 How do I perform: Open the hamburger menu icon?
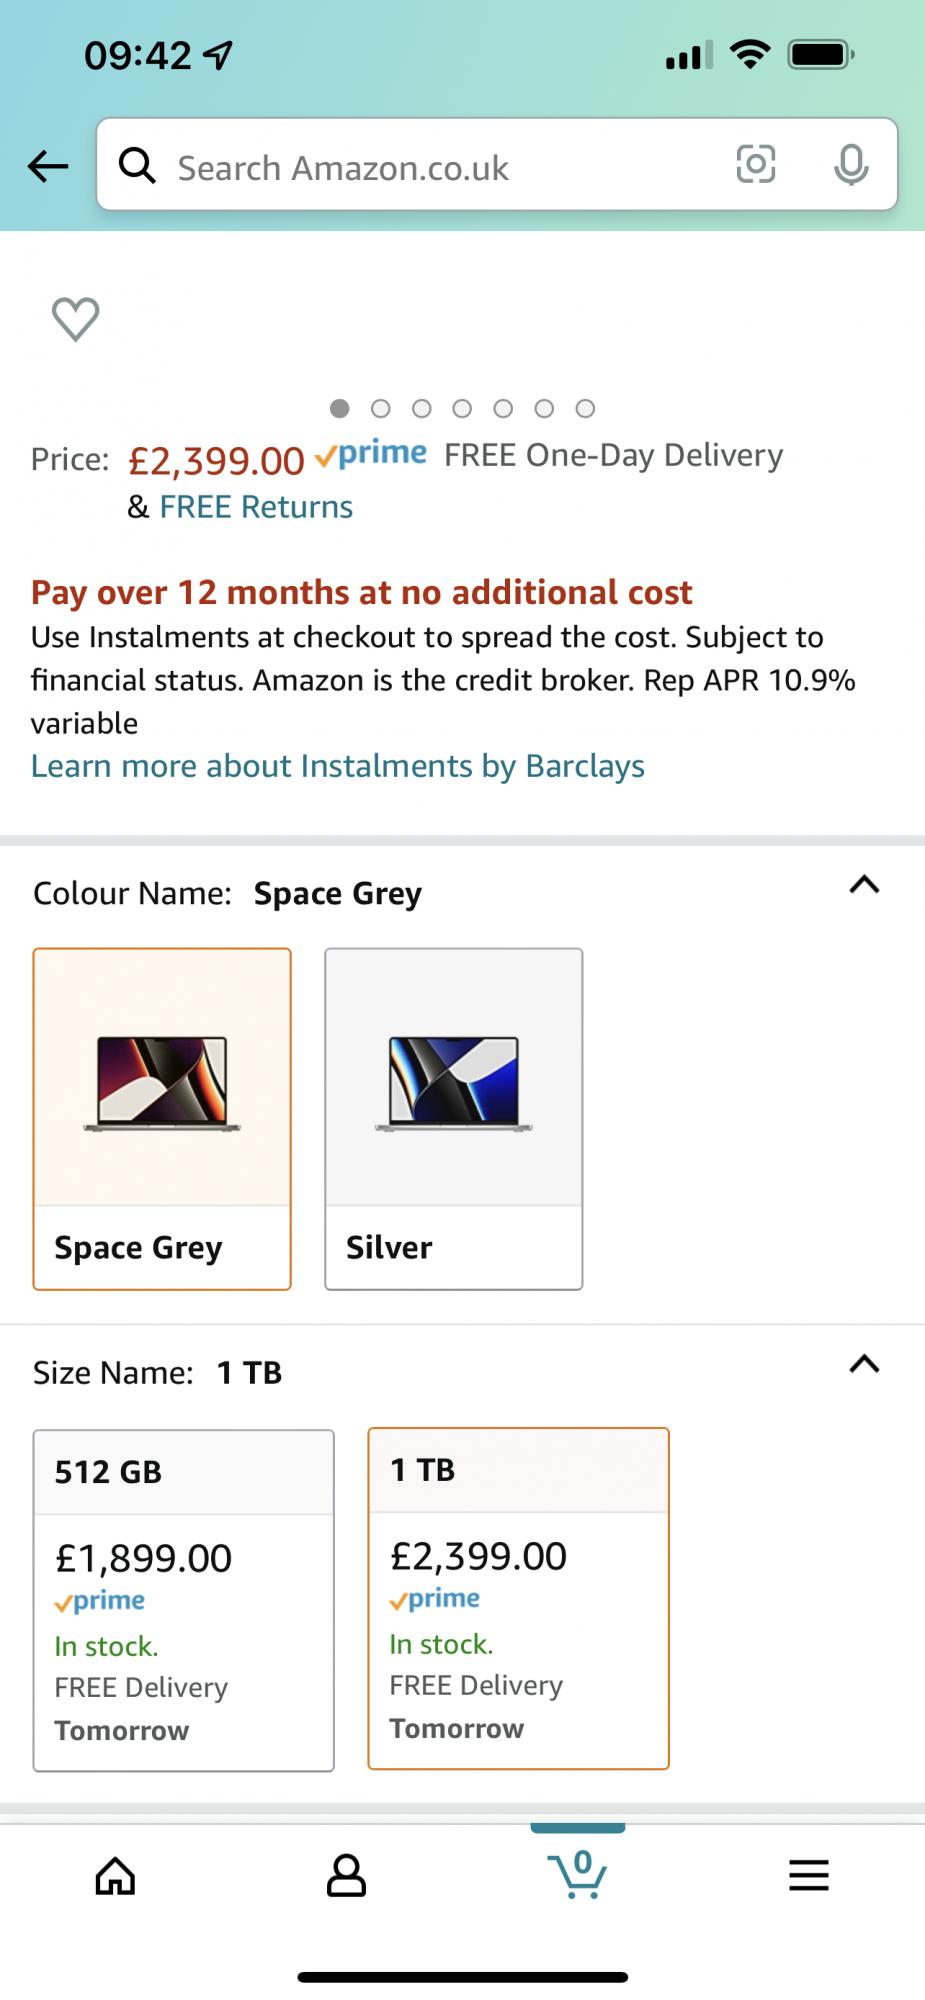pos(808,1876)
